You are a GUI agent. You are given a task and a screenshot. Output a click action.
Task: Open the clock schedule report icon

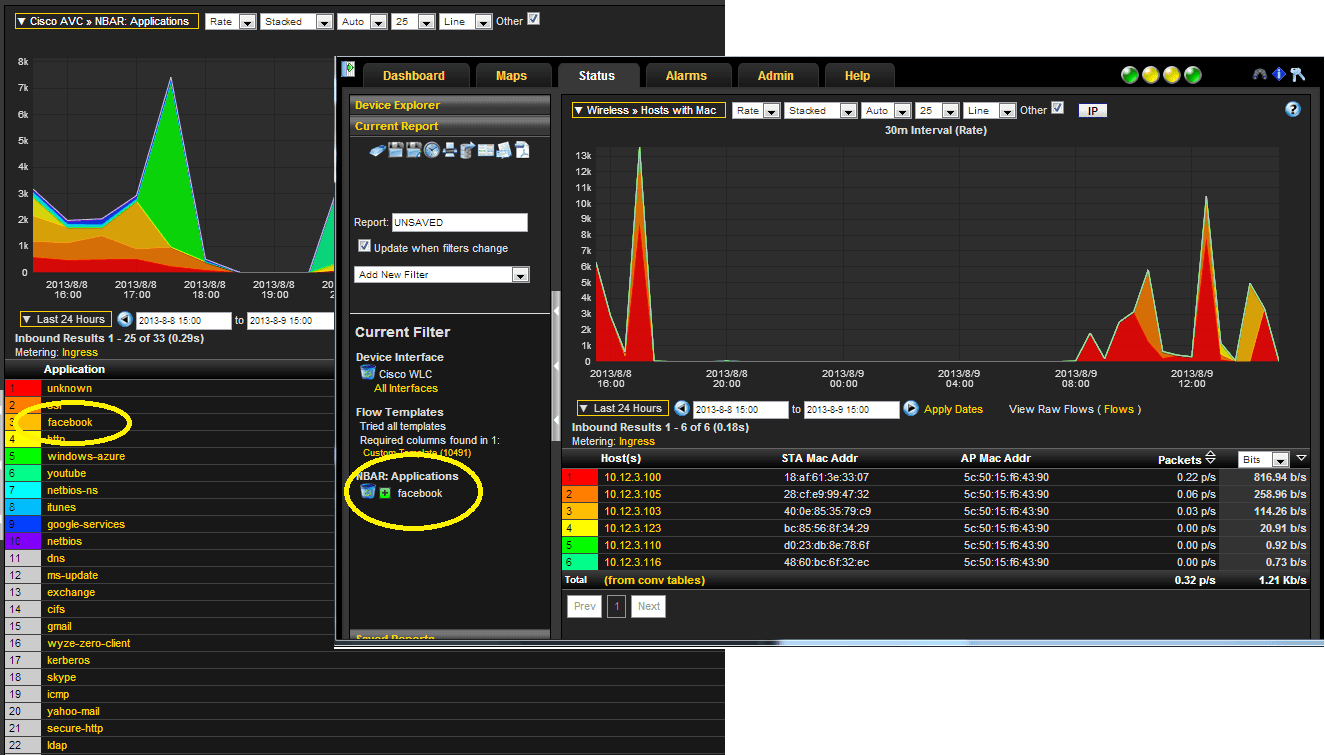click(431, 150)
